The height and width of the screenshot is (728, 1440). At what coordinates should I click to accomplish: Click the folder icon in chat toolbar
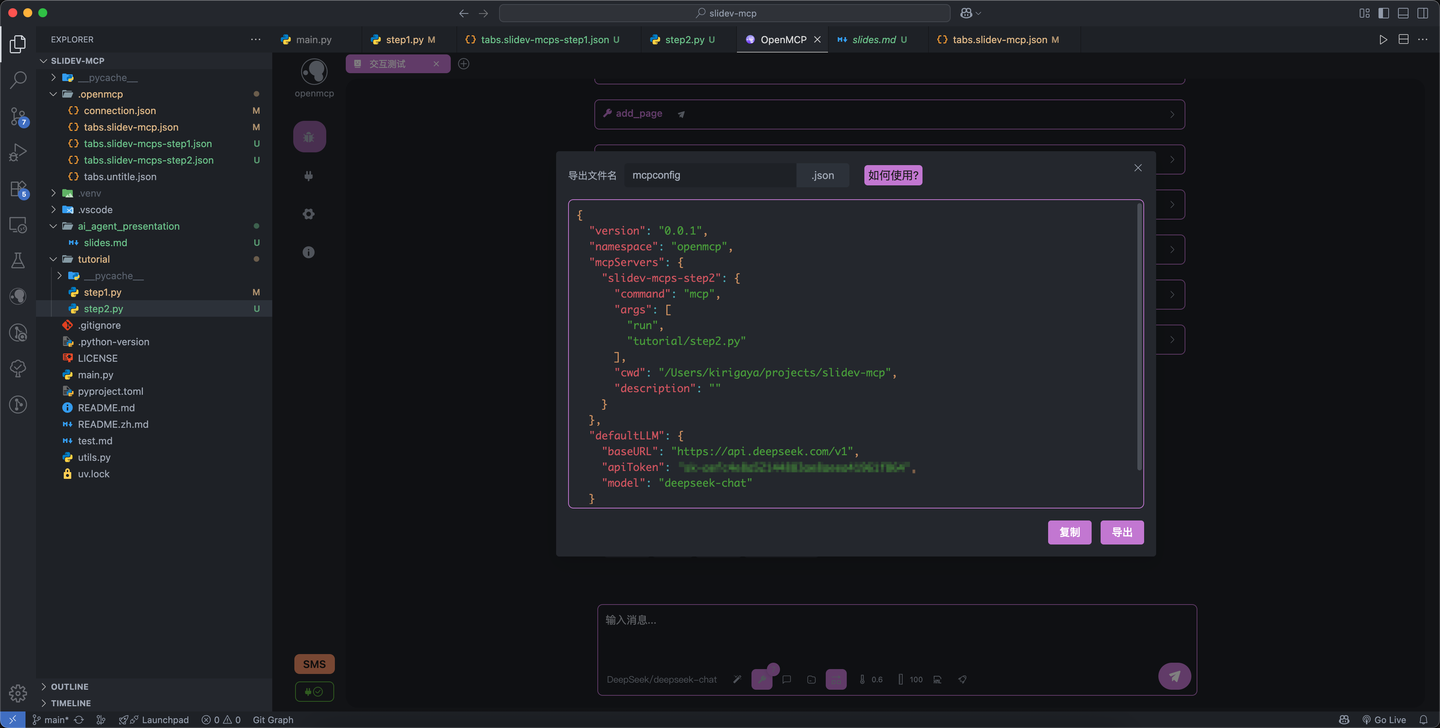click(x=811, y=679)
